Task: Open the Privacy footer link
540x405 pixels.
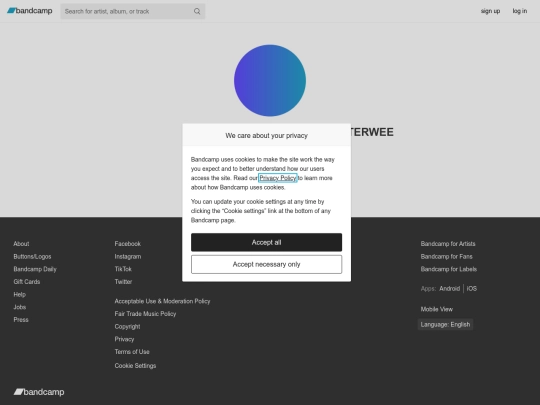Action: [x=124, y=339]
